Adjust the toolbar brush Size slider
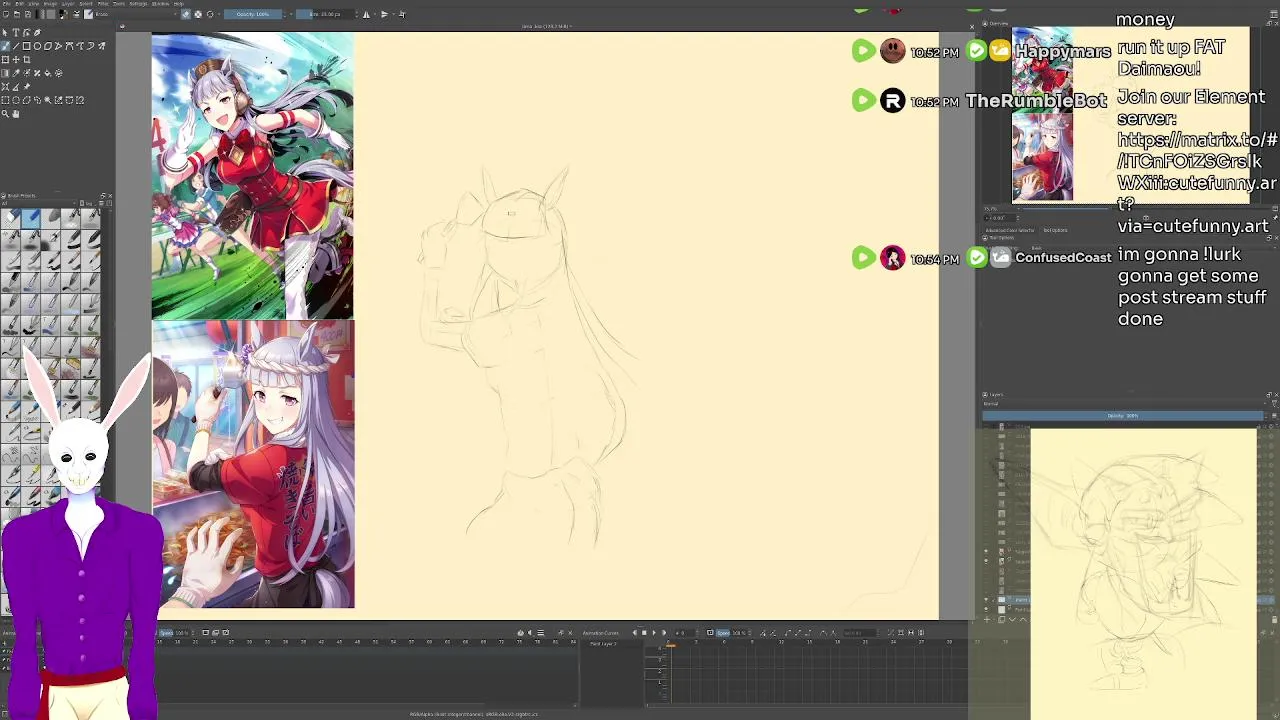Image resolution: width=1280 pixels, height=720 pixels. 325,14
